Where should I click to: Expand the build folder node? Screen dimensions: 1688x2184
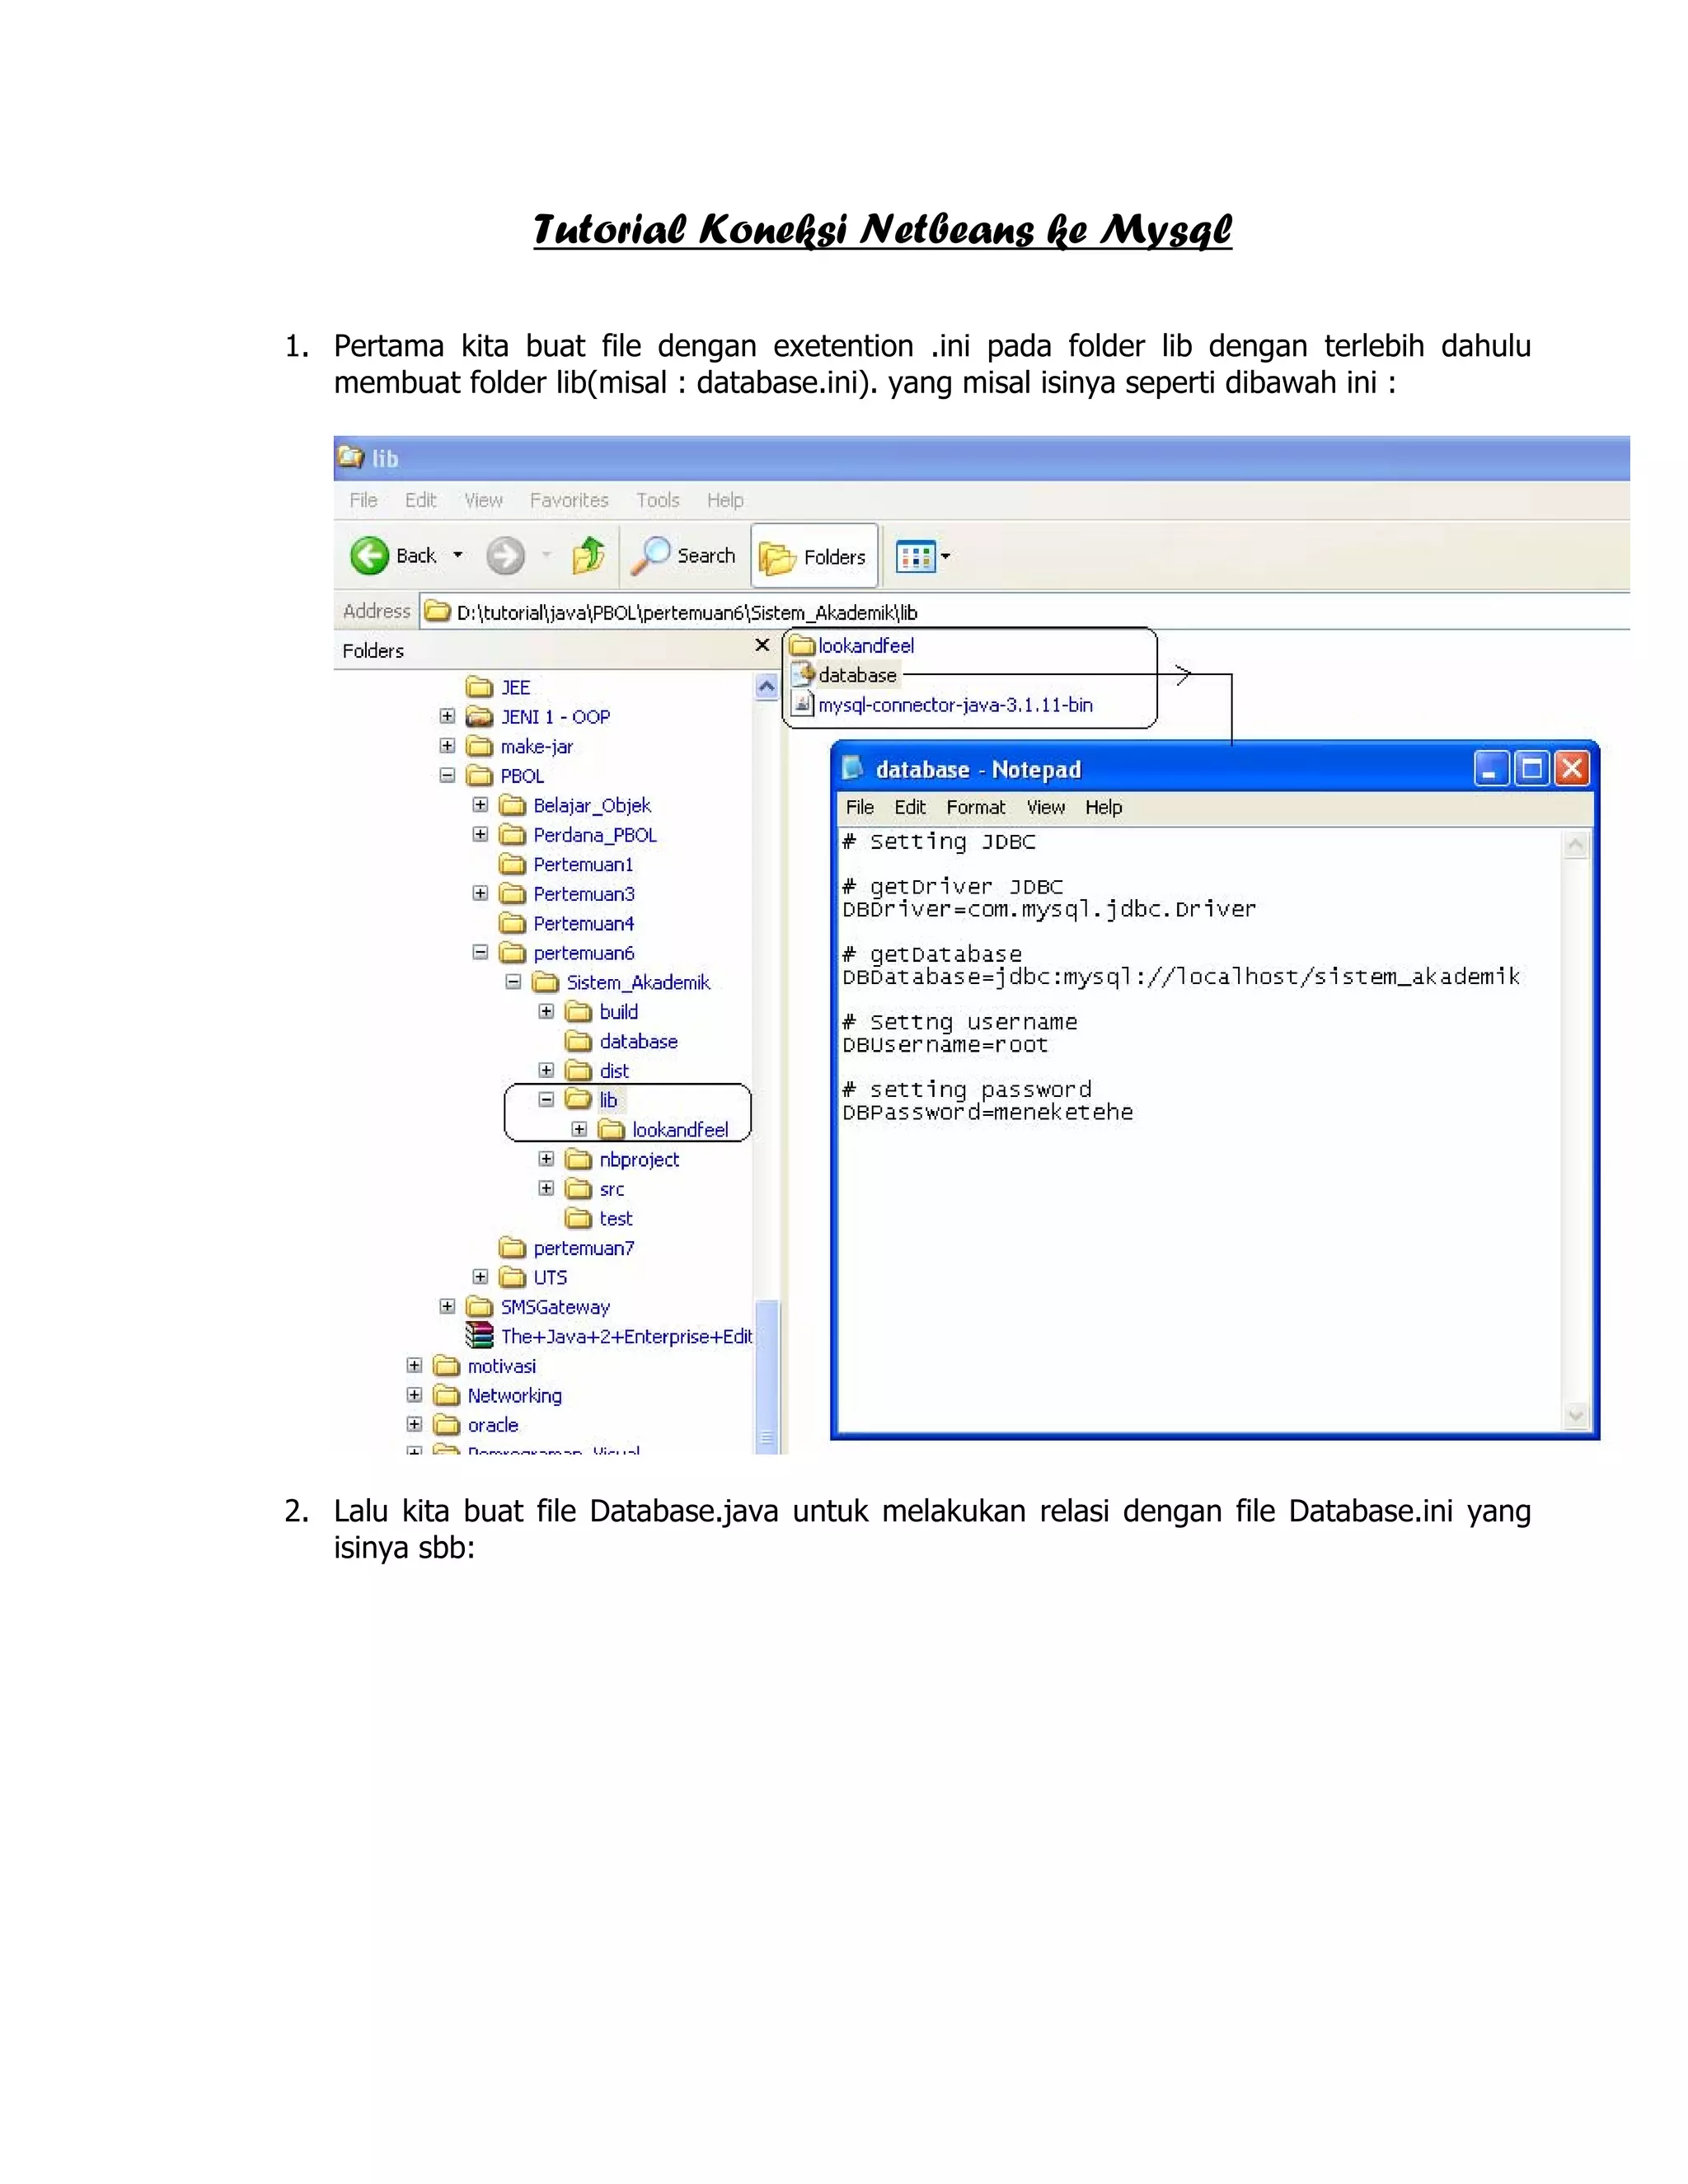point(546,1011)
